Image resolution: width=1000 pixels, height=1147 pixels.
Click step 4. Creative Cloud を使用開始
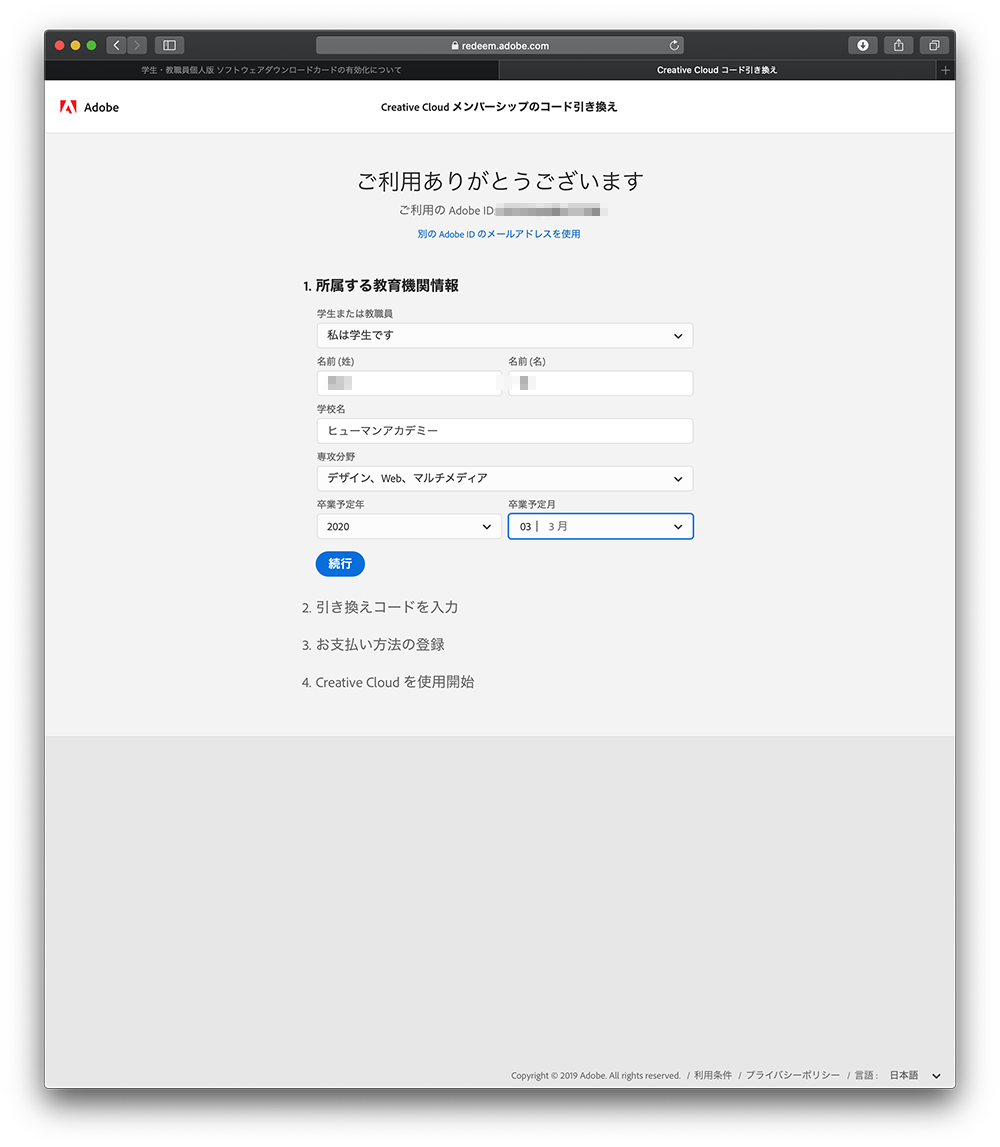click(388, 682)
